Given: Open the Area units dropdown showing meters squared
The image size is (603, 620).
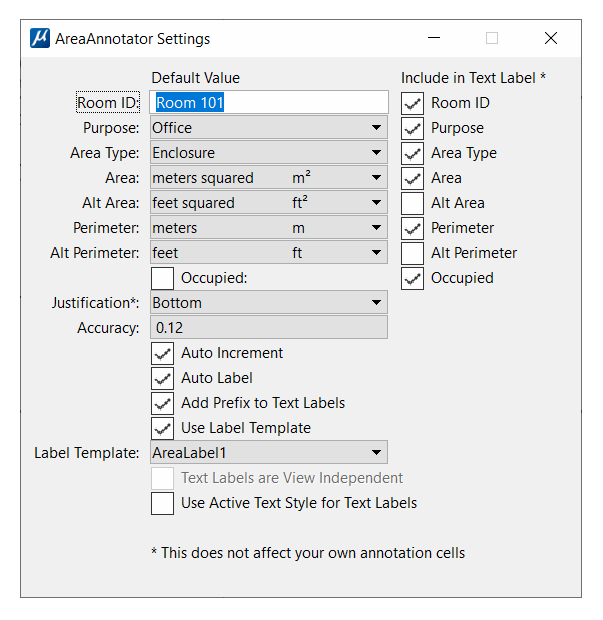Looking at the screenshot, I should [269, 178].
